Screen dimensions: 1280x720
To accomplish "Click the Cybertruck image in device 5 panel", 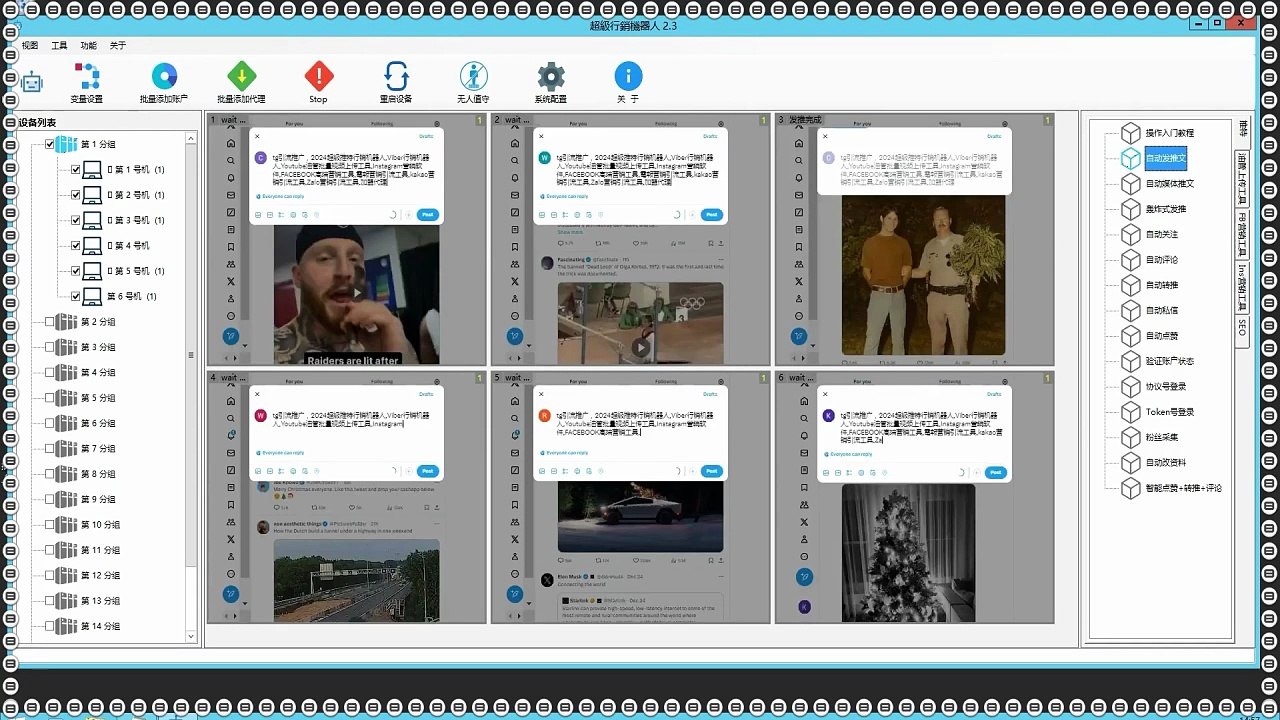I will (x=640, y=518).
